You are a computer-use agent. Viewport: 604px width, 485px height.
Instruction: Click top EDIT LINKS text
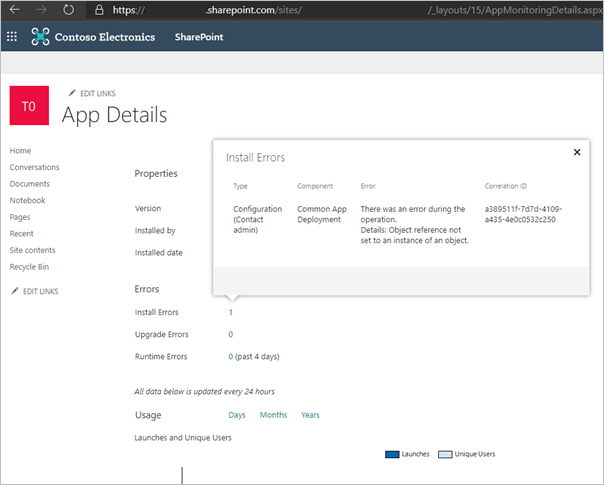98,94
